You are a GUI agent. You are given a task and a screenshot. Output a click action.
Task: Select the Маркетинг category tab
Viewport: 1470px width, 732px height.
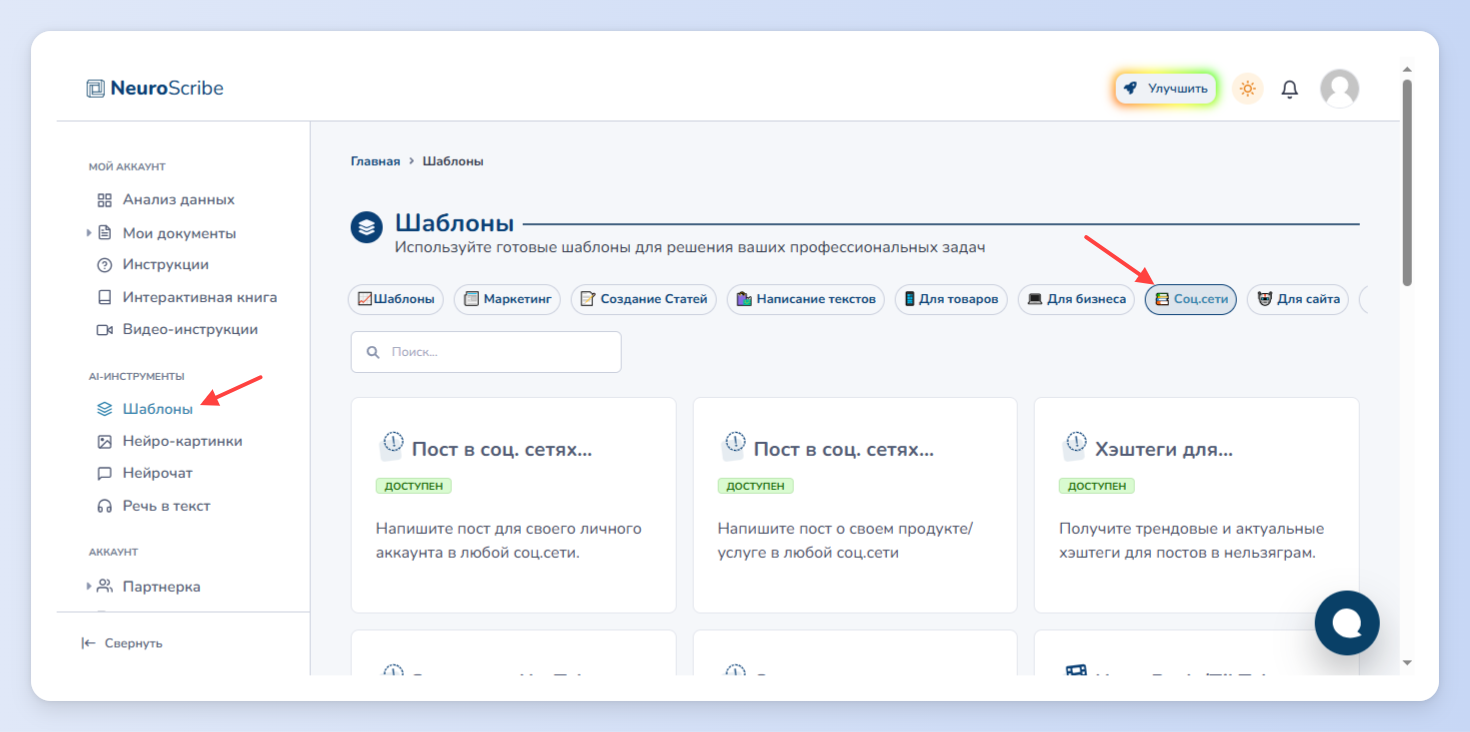(x=508, y=299)
